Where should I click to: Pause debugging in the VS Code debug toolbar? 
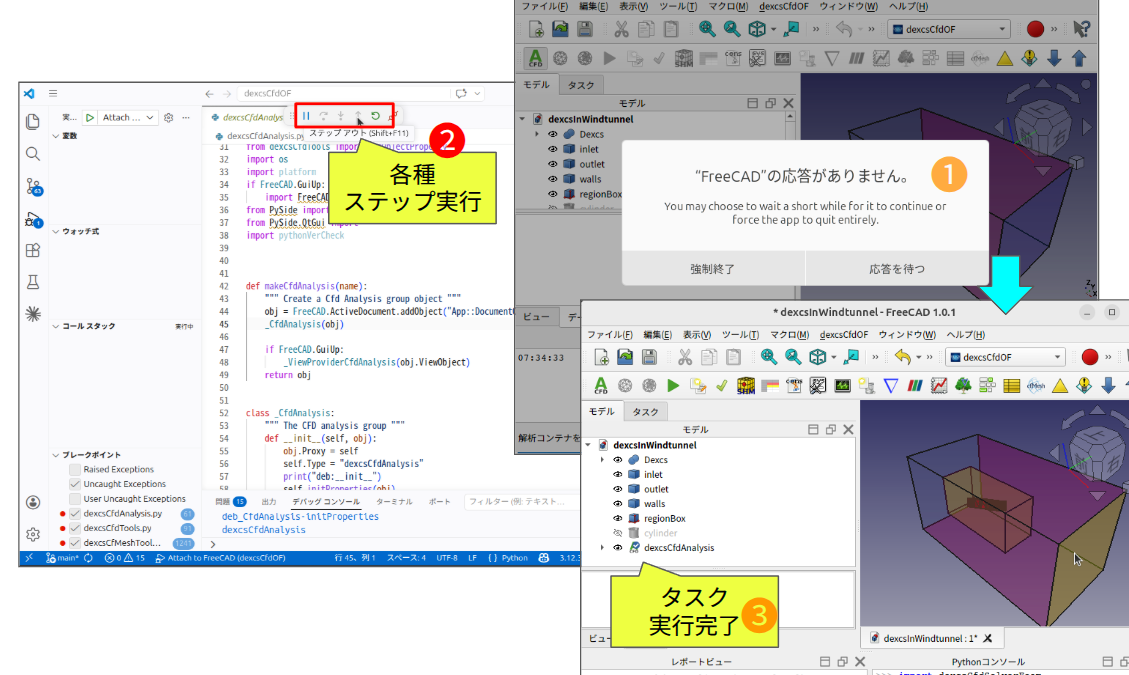[307, 116]
